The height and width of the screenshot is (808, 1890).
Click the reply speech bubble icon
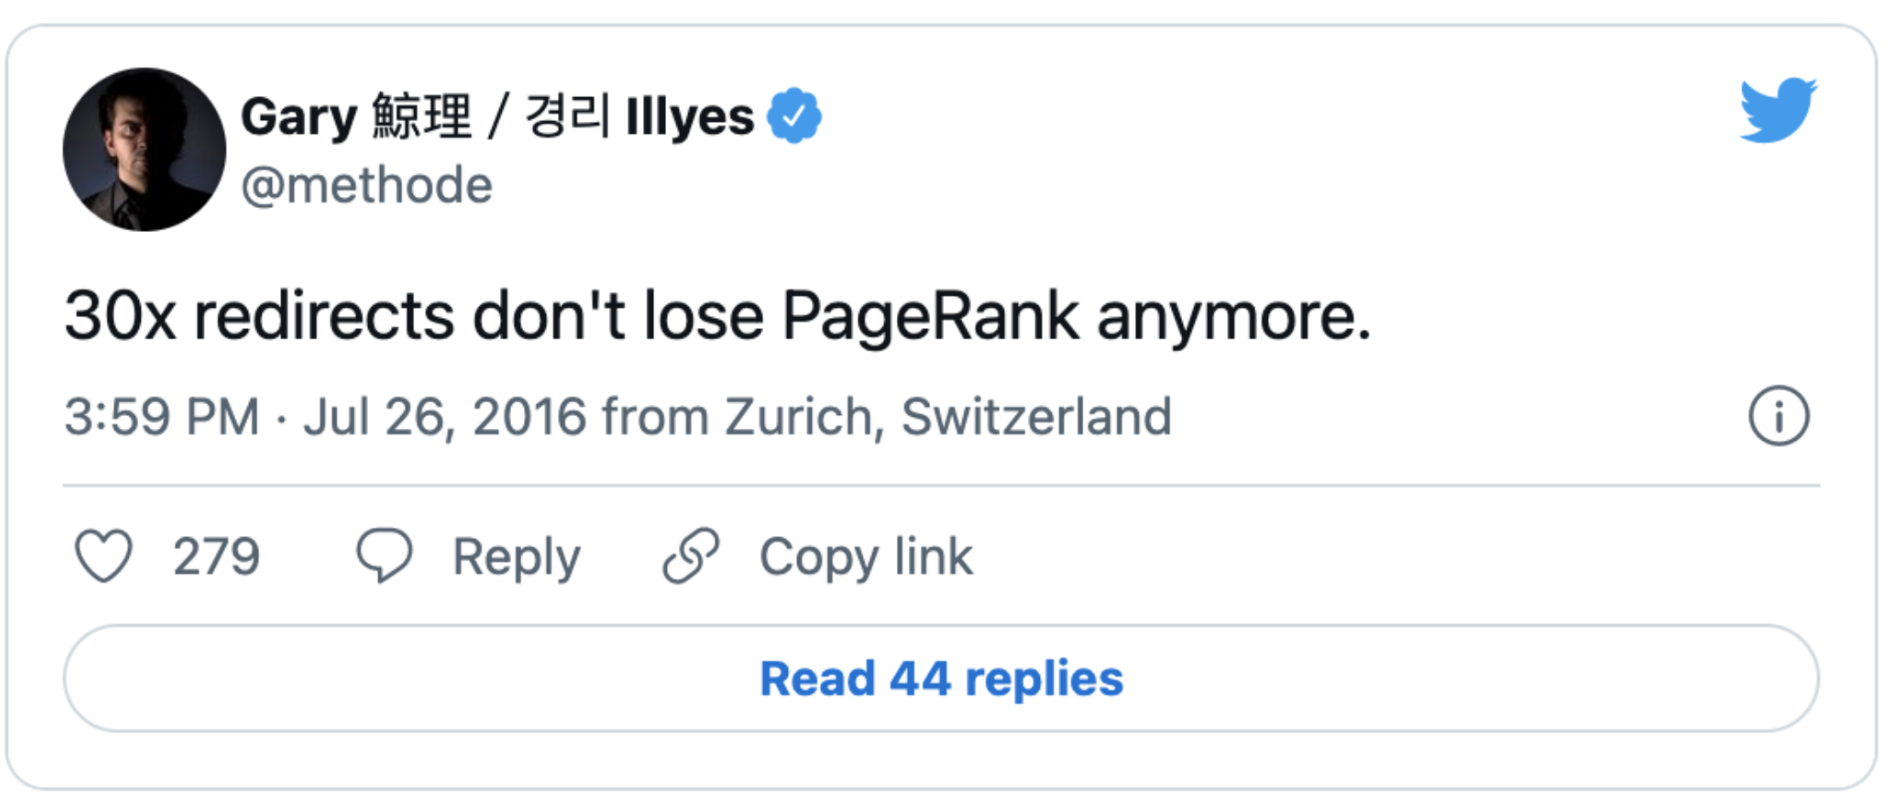coord(384,555)
